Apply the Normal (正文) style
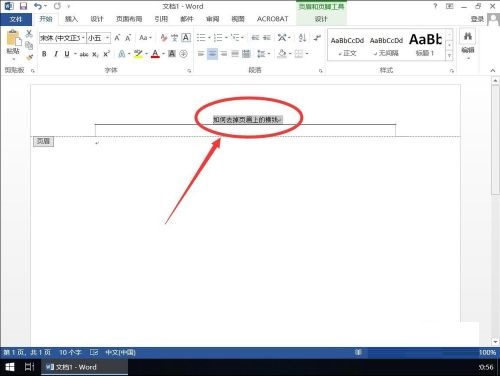This screenshot has height=376, width=500. coord(347,46)
